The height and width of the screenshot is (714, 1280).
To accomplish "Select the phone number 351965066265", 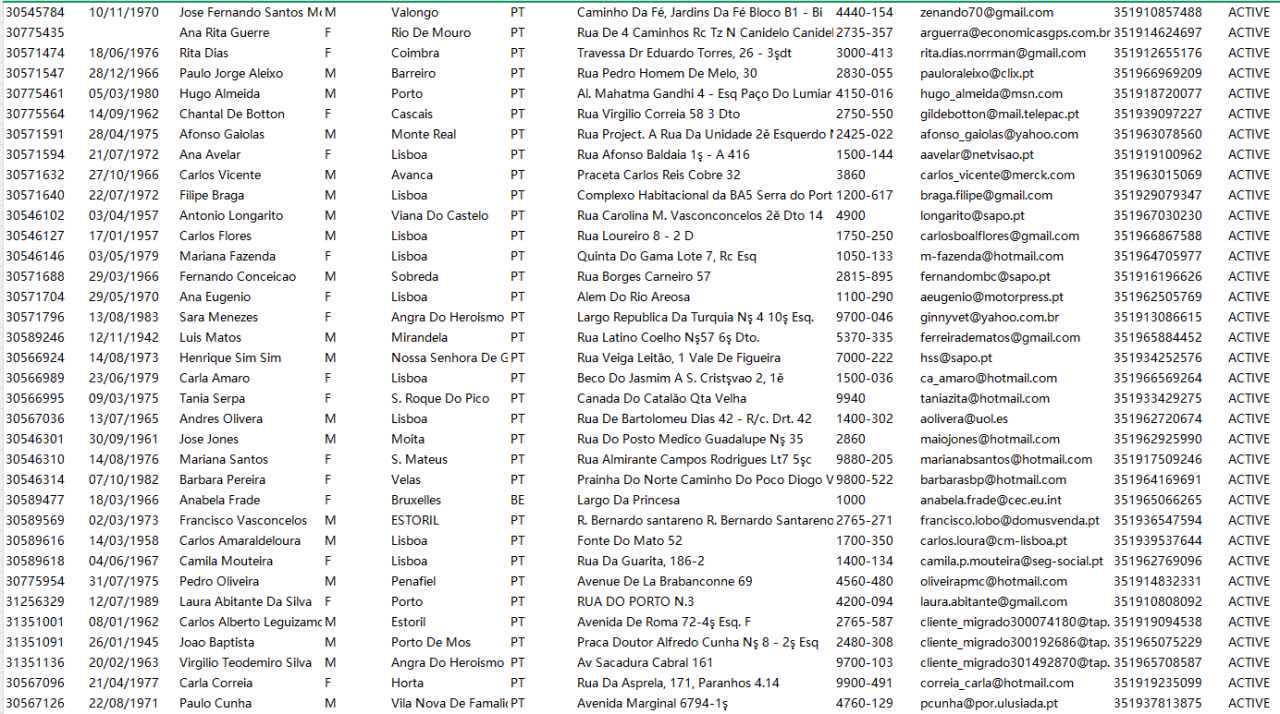I will pyautogui.click(x=1158, y=500).
